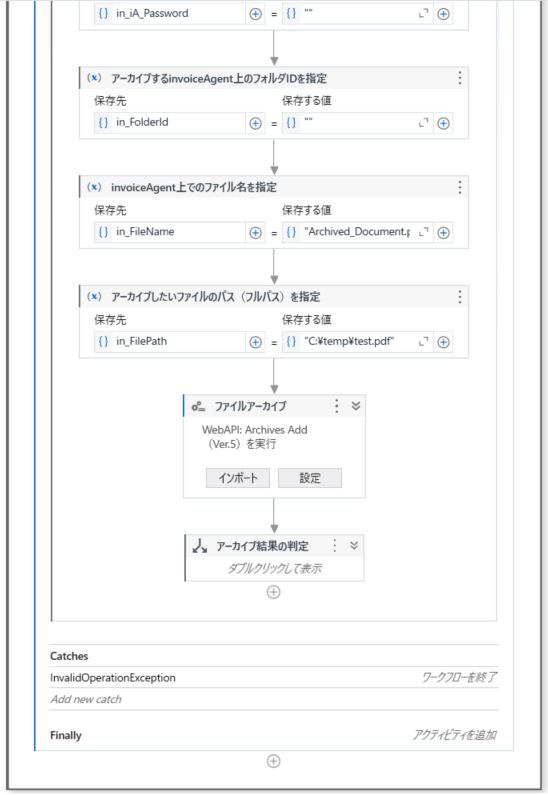Click the Catches section label
This screenshot has height=795, width=548.
click(x=69, y=656)
